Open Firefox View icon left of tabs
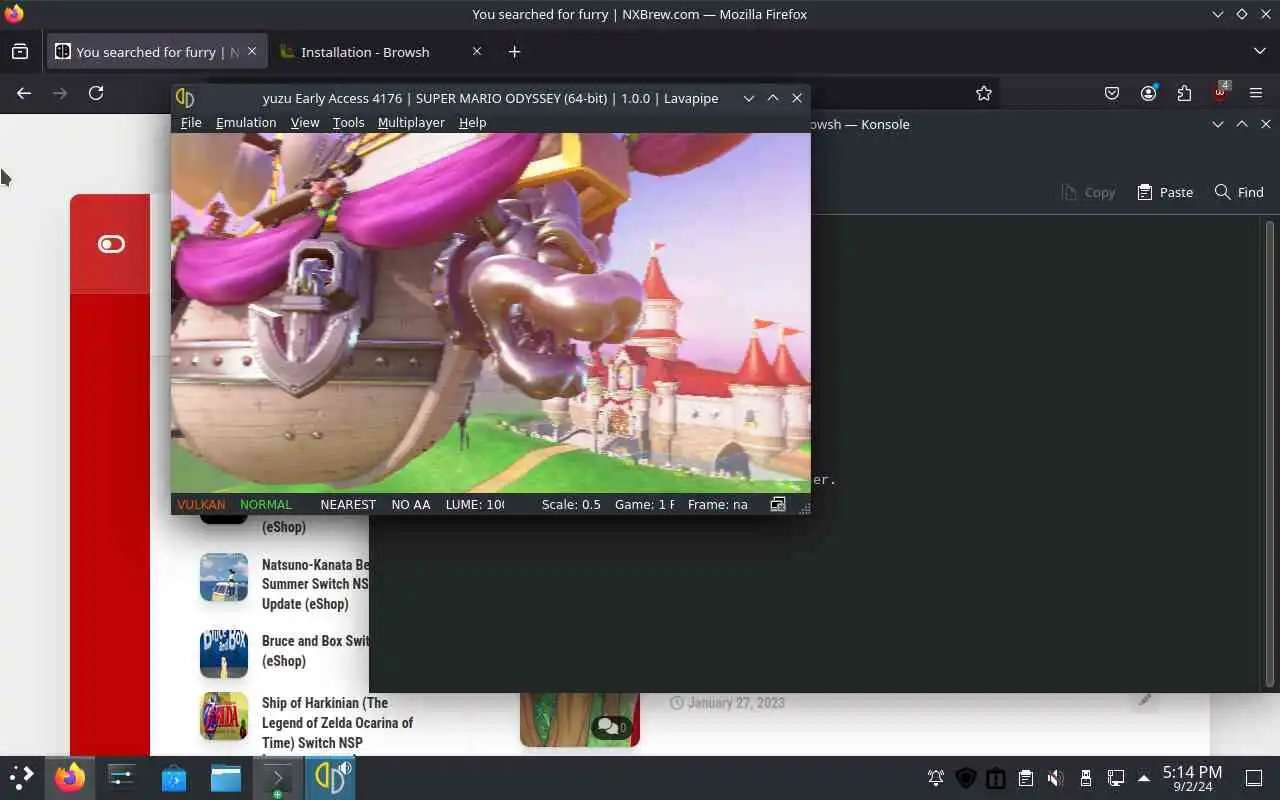 (x=20, y=51)
